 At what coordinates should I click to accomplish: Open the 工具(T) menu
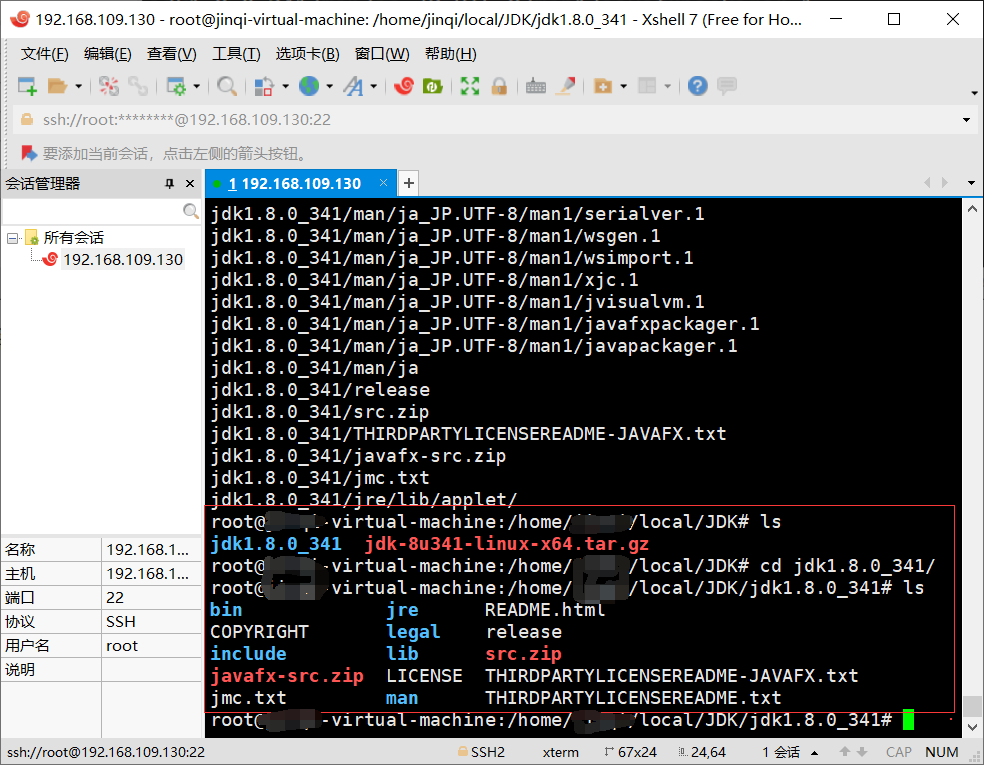pyautogui.click(x=236, y=54)
